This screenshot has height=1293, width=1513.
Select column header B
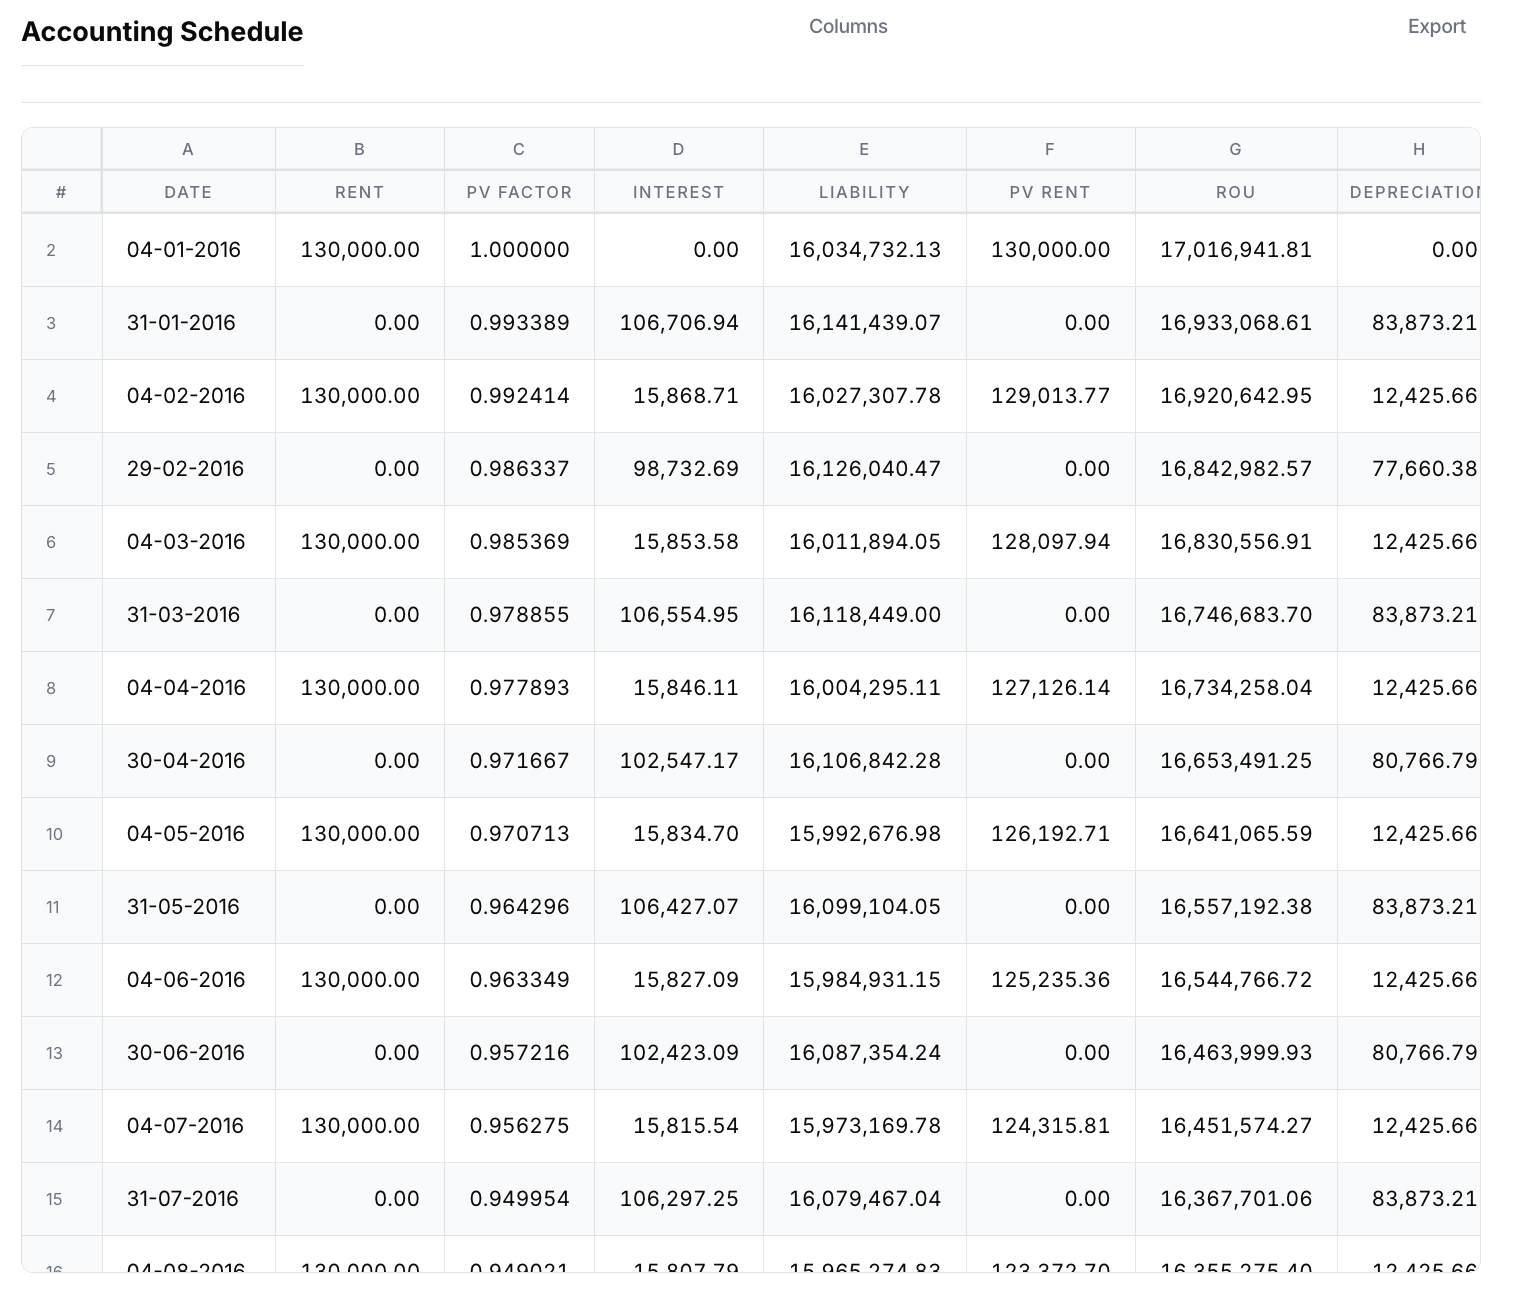click(359, 148)
